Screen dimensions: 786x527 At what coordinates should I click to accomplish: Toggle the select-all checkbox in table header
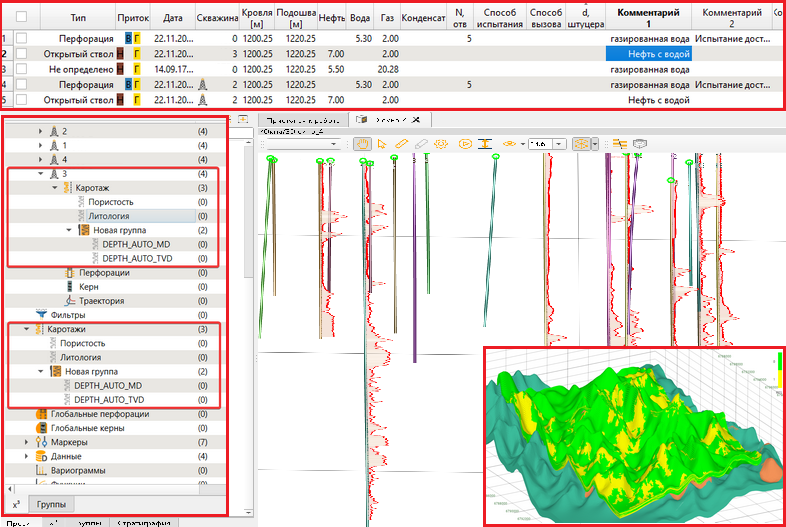pyautogui.click(x=22, y=17)
